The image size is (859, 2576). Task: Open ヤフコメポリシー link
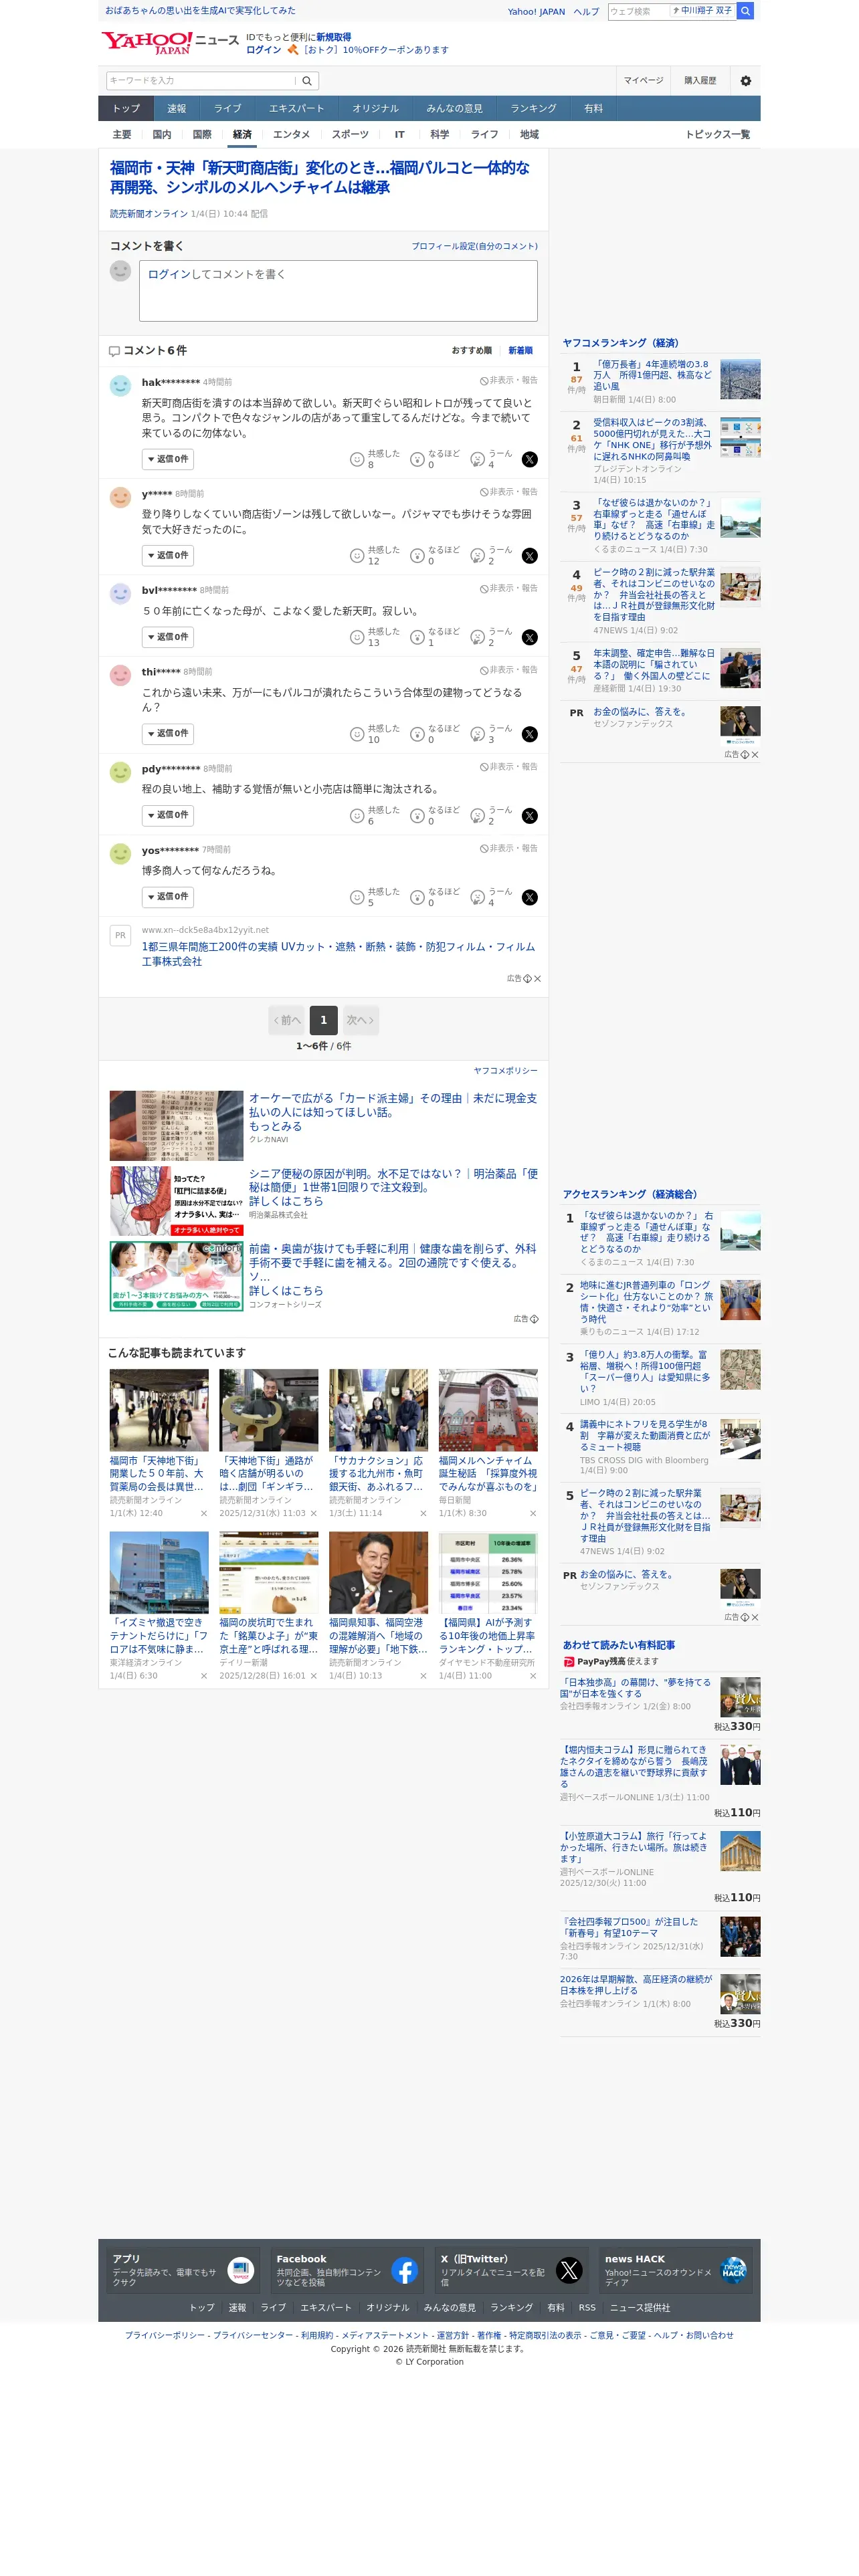pyautogui.click(x=505, y=1071)
